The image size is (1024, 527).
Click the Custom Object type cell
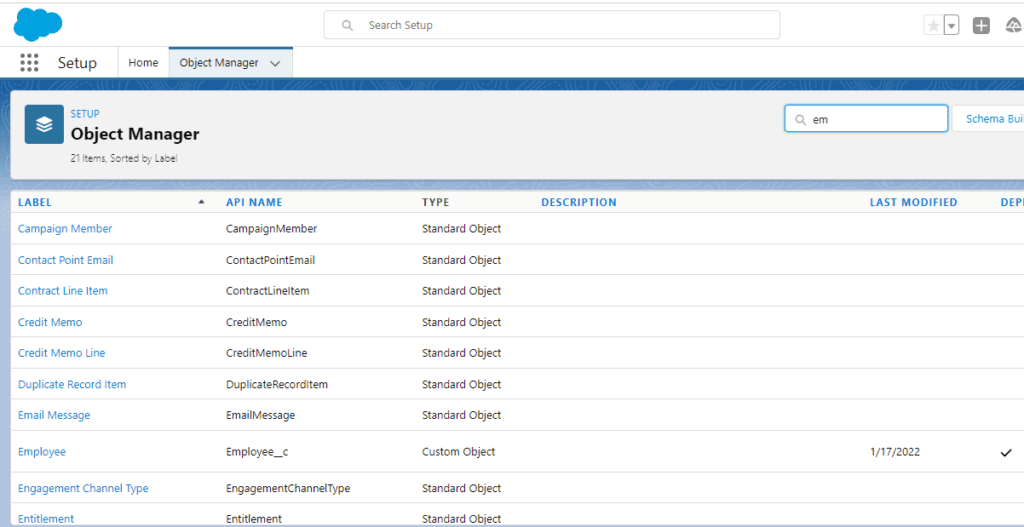tap(458, 451)
